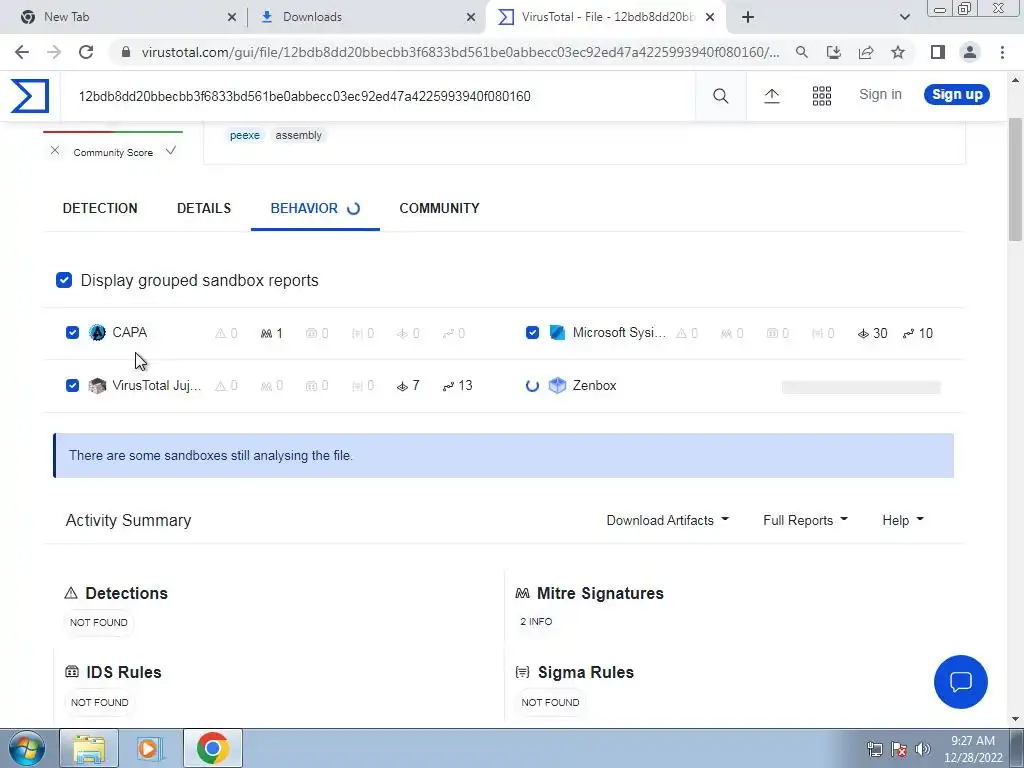This screenshot has height=768, width=1024.
Task: Open the apps grid icon
Action: pyautogui.click(x=822, y=96)
